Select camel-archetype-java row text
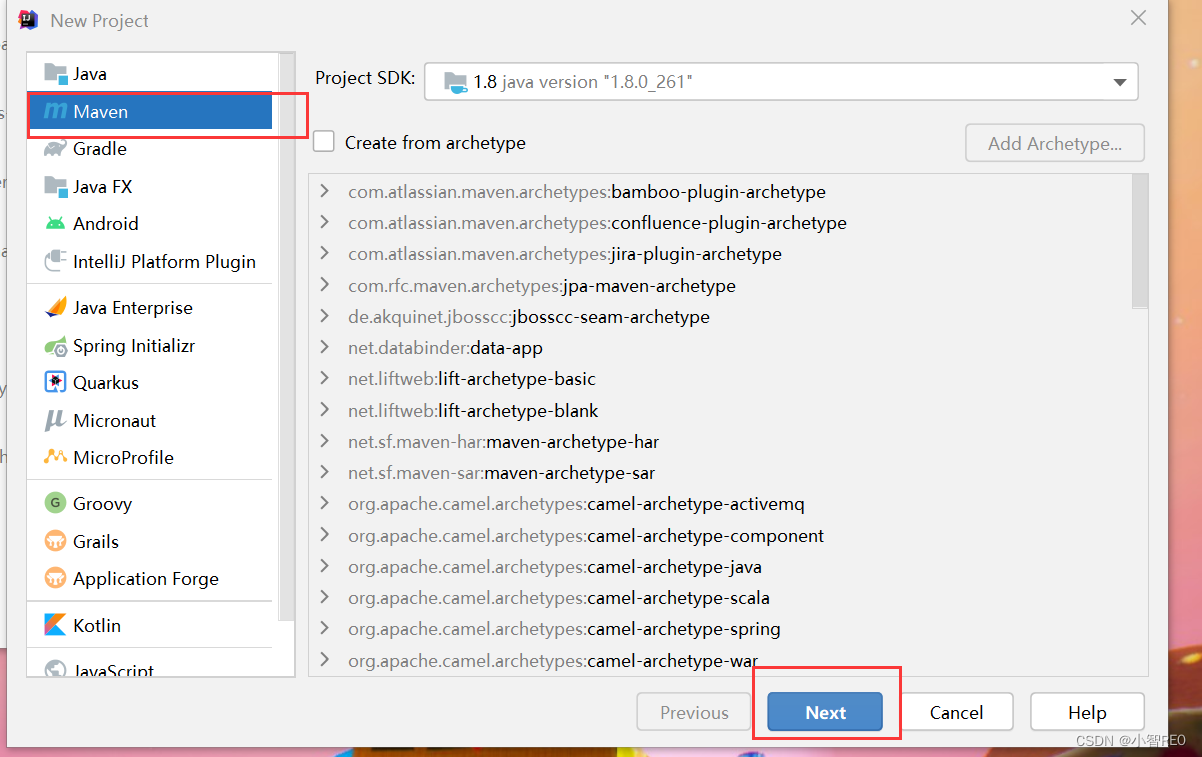 (555, 567)
